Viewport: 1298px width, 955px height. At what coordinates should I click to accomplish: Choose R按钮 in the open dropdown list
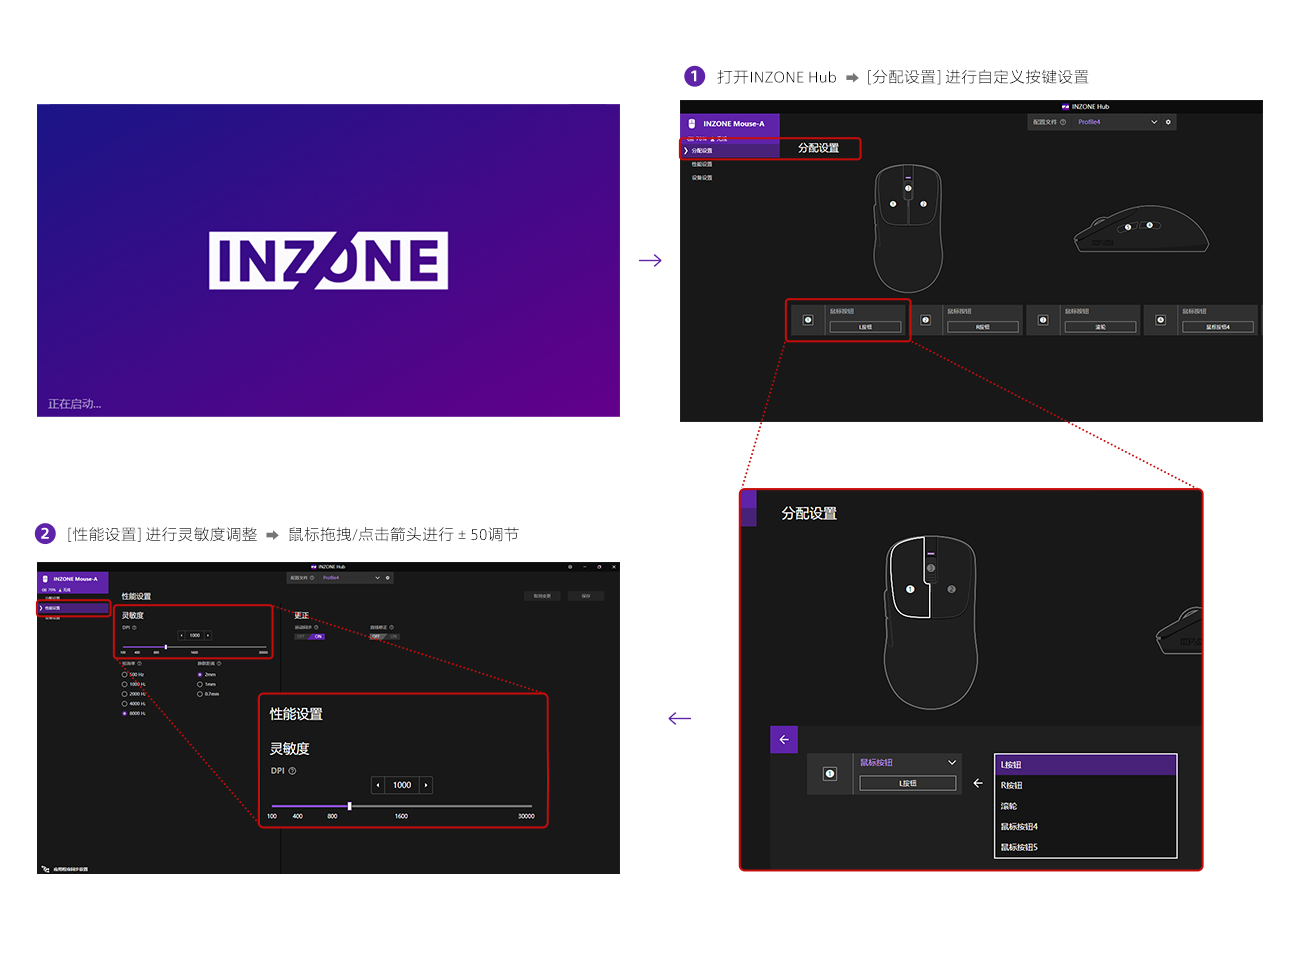point(1086,785)
